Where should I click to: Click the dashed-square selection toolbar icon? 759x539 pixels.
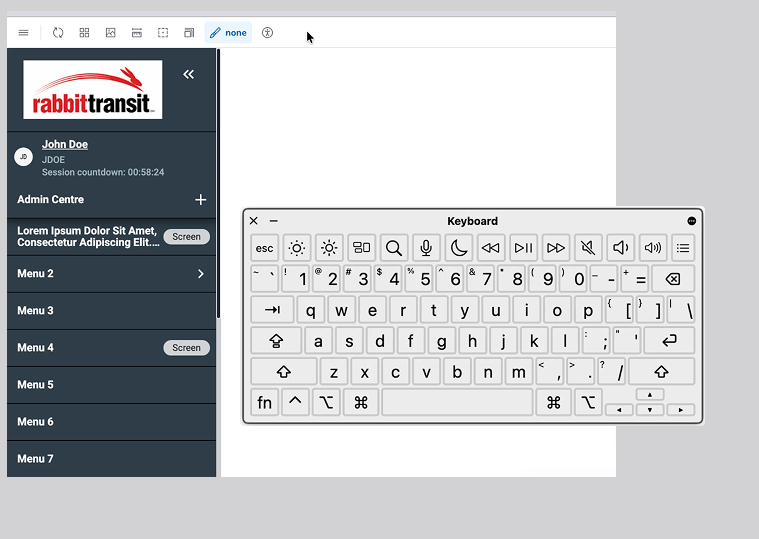tap(163, 33)
